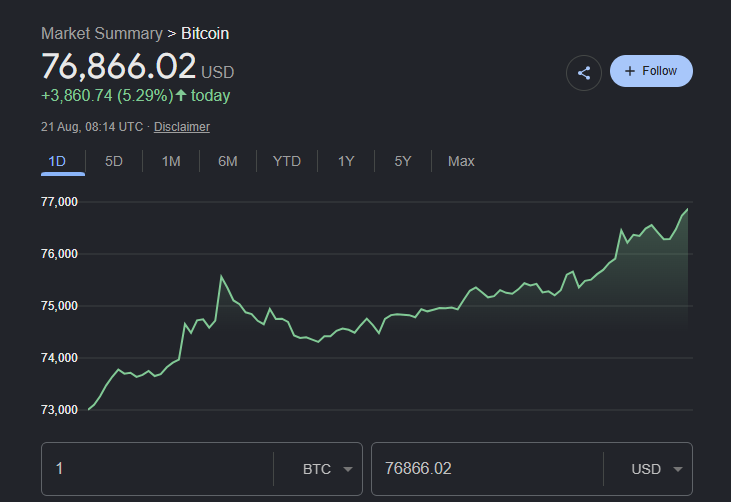Click the share icon button

584,73
